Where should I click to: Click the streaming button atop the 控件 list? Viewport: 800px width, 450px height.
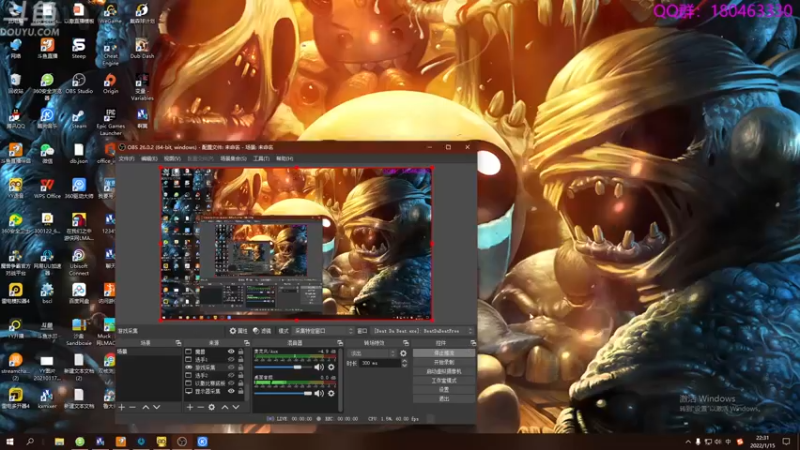tap(444, 353)
